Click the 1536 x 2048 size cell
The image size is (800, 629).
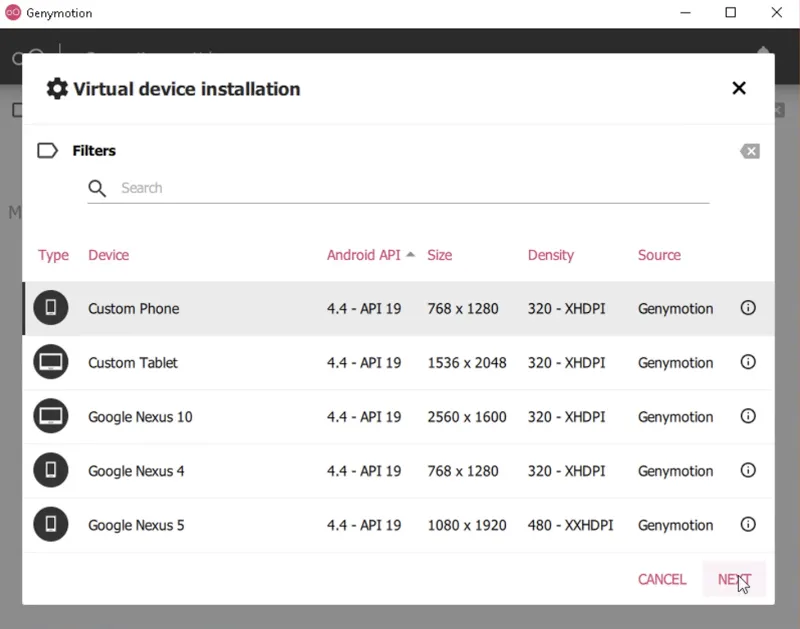(x=467, y=363)
